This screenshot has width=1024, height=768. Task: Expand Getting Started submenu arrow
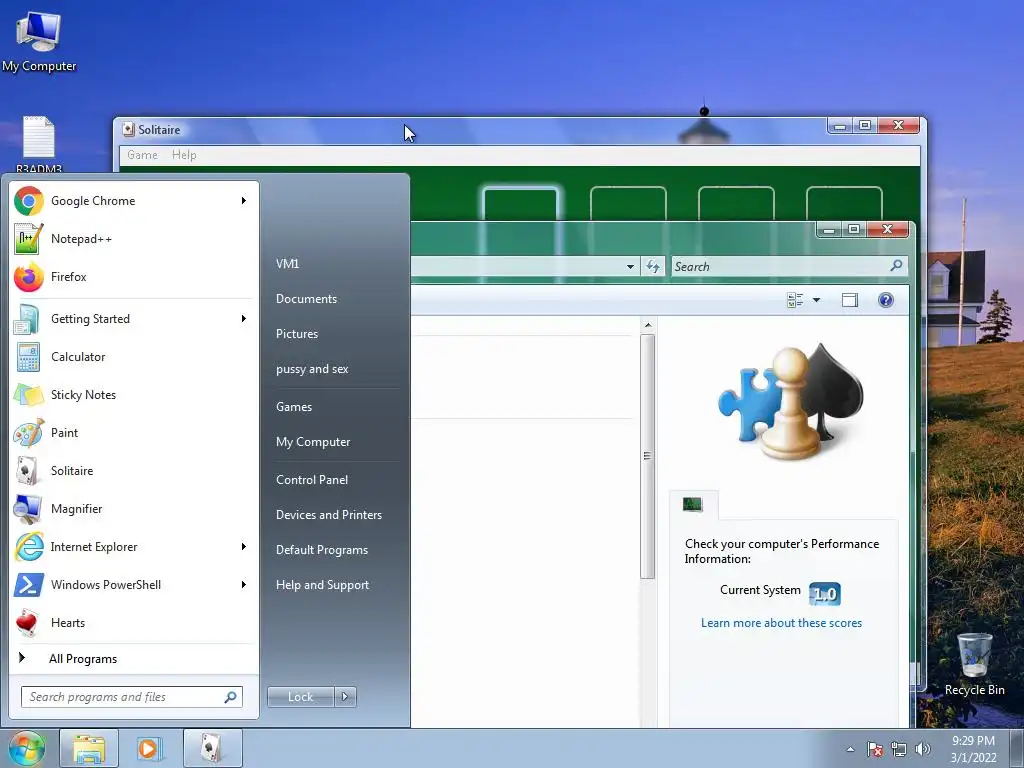point(244,319)
